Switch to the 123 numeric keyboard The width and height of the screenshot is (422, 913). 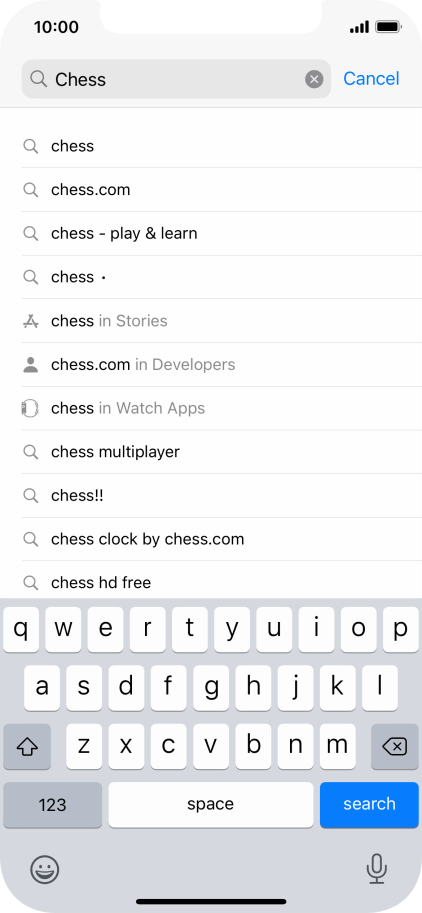click(52, 805)
